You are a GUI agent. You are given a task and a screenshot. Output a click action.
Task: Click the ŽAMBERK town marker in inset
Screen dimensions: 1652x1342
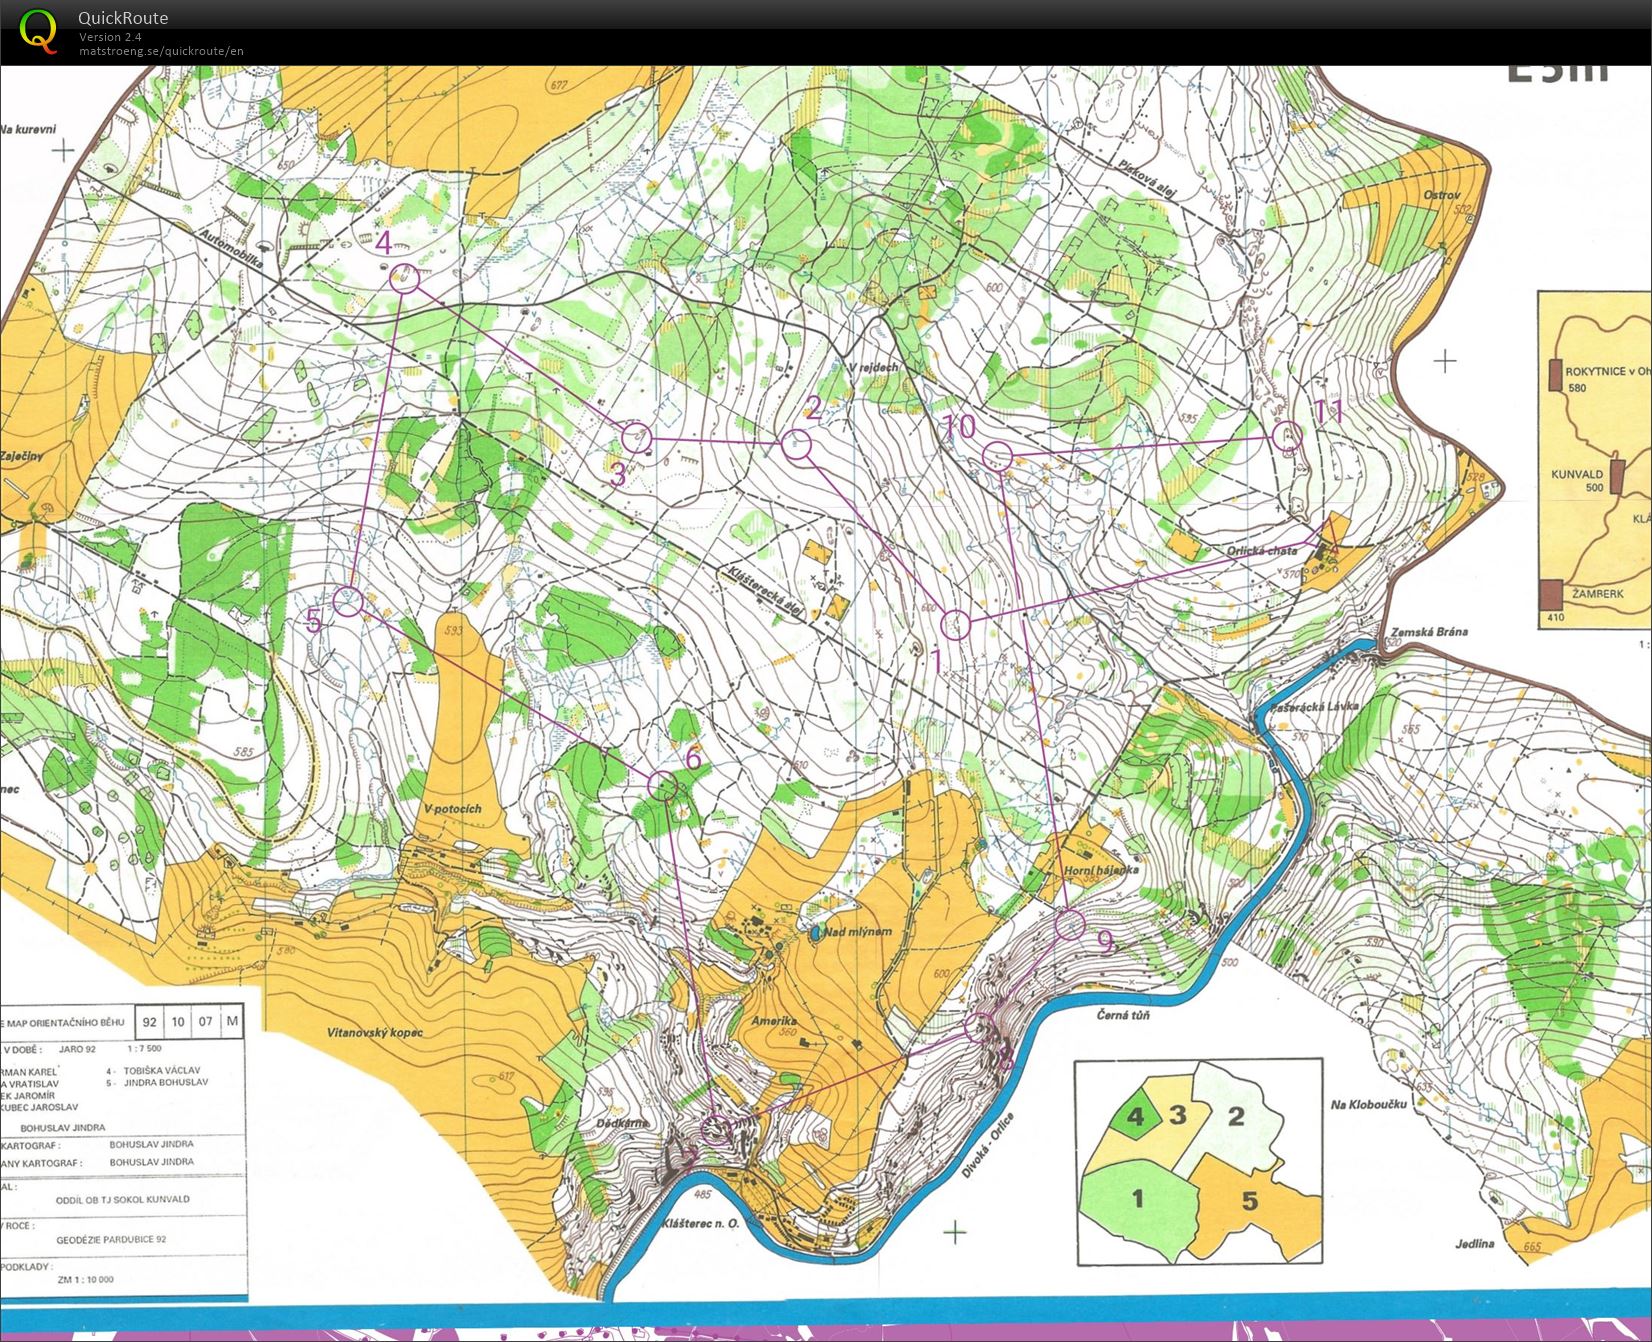[x=1551, y=595]
